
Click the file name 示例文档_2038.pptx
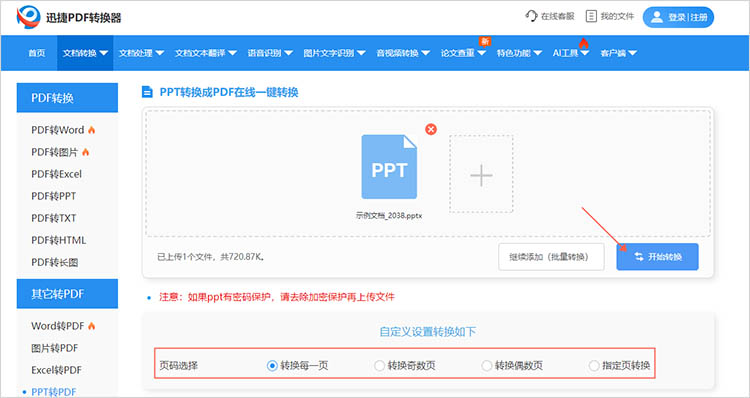(x=389, y=216)
